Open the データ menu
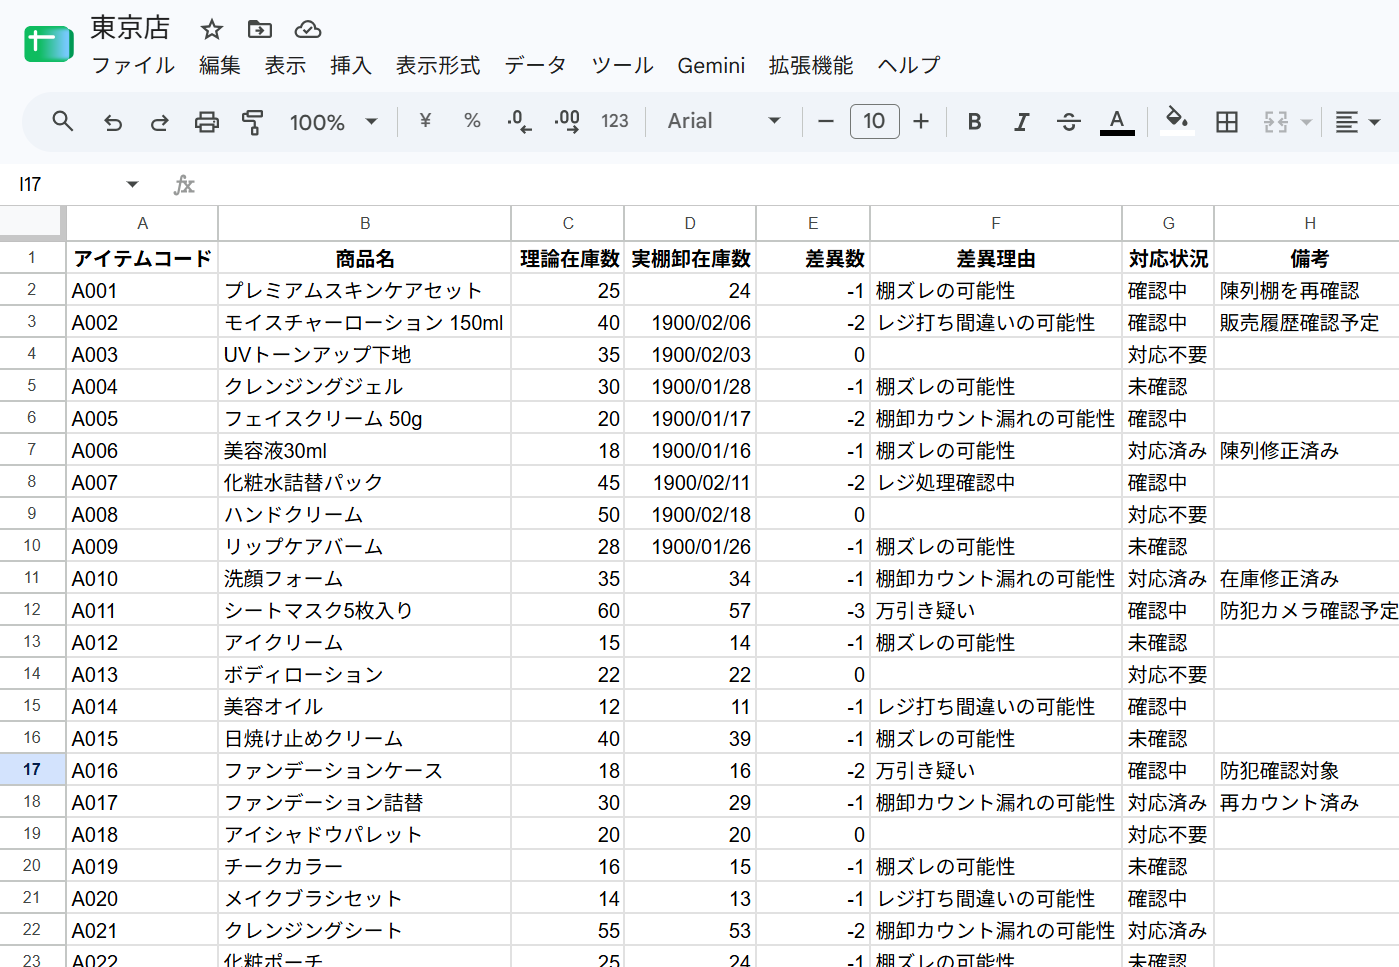 (x=535, y=65)
